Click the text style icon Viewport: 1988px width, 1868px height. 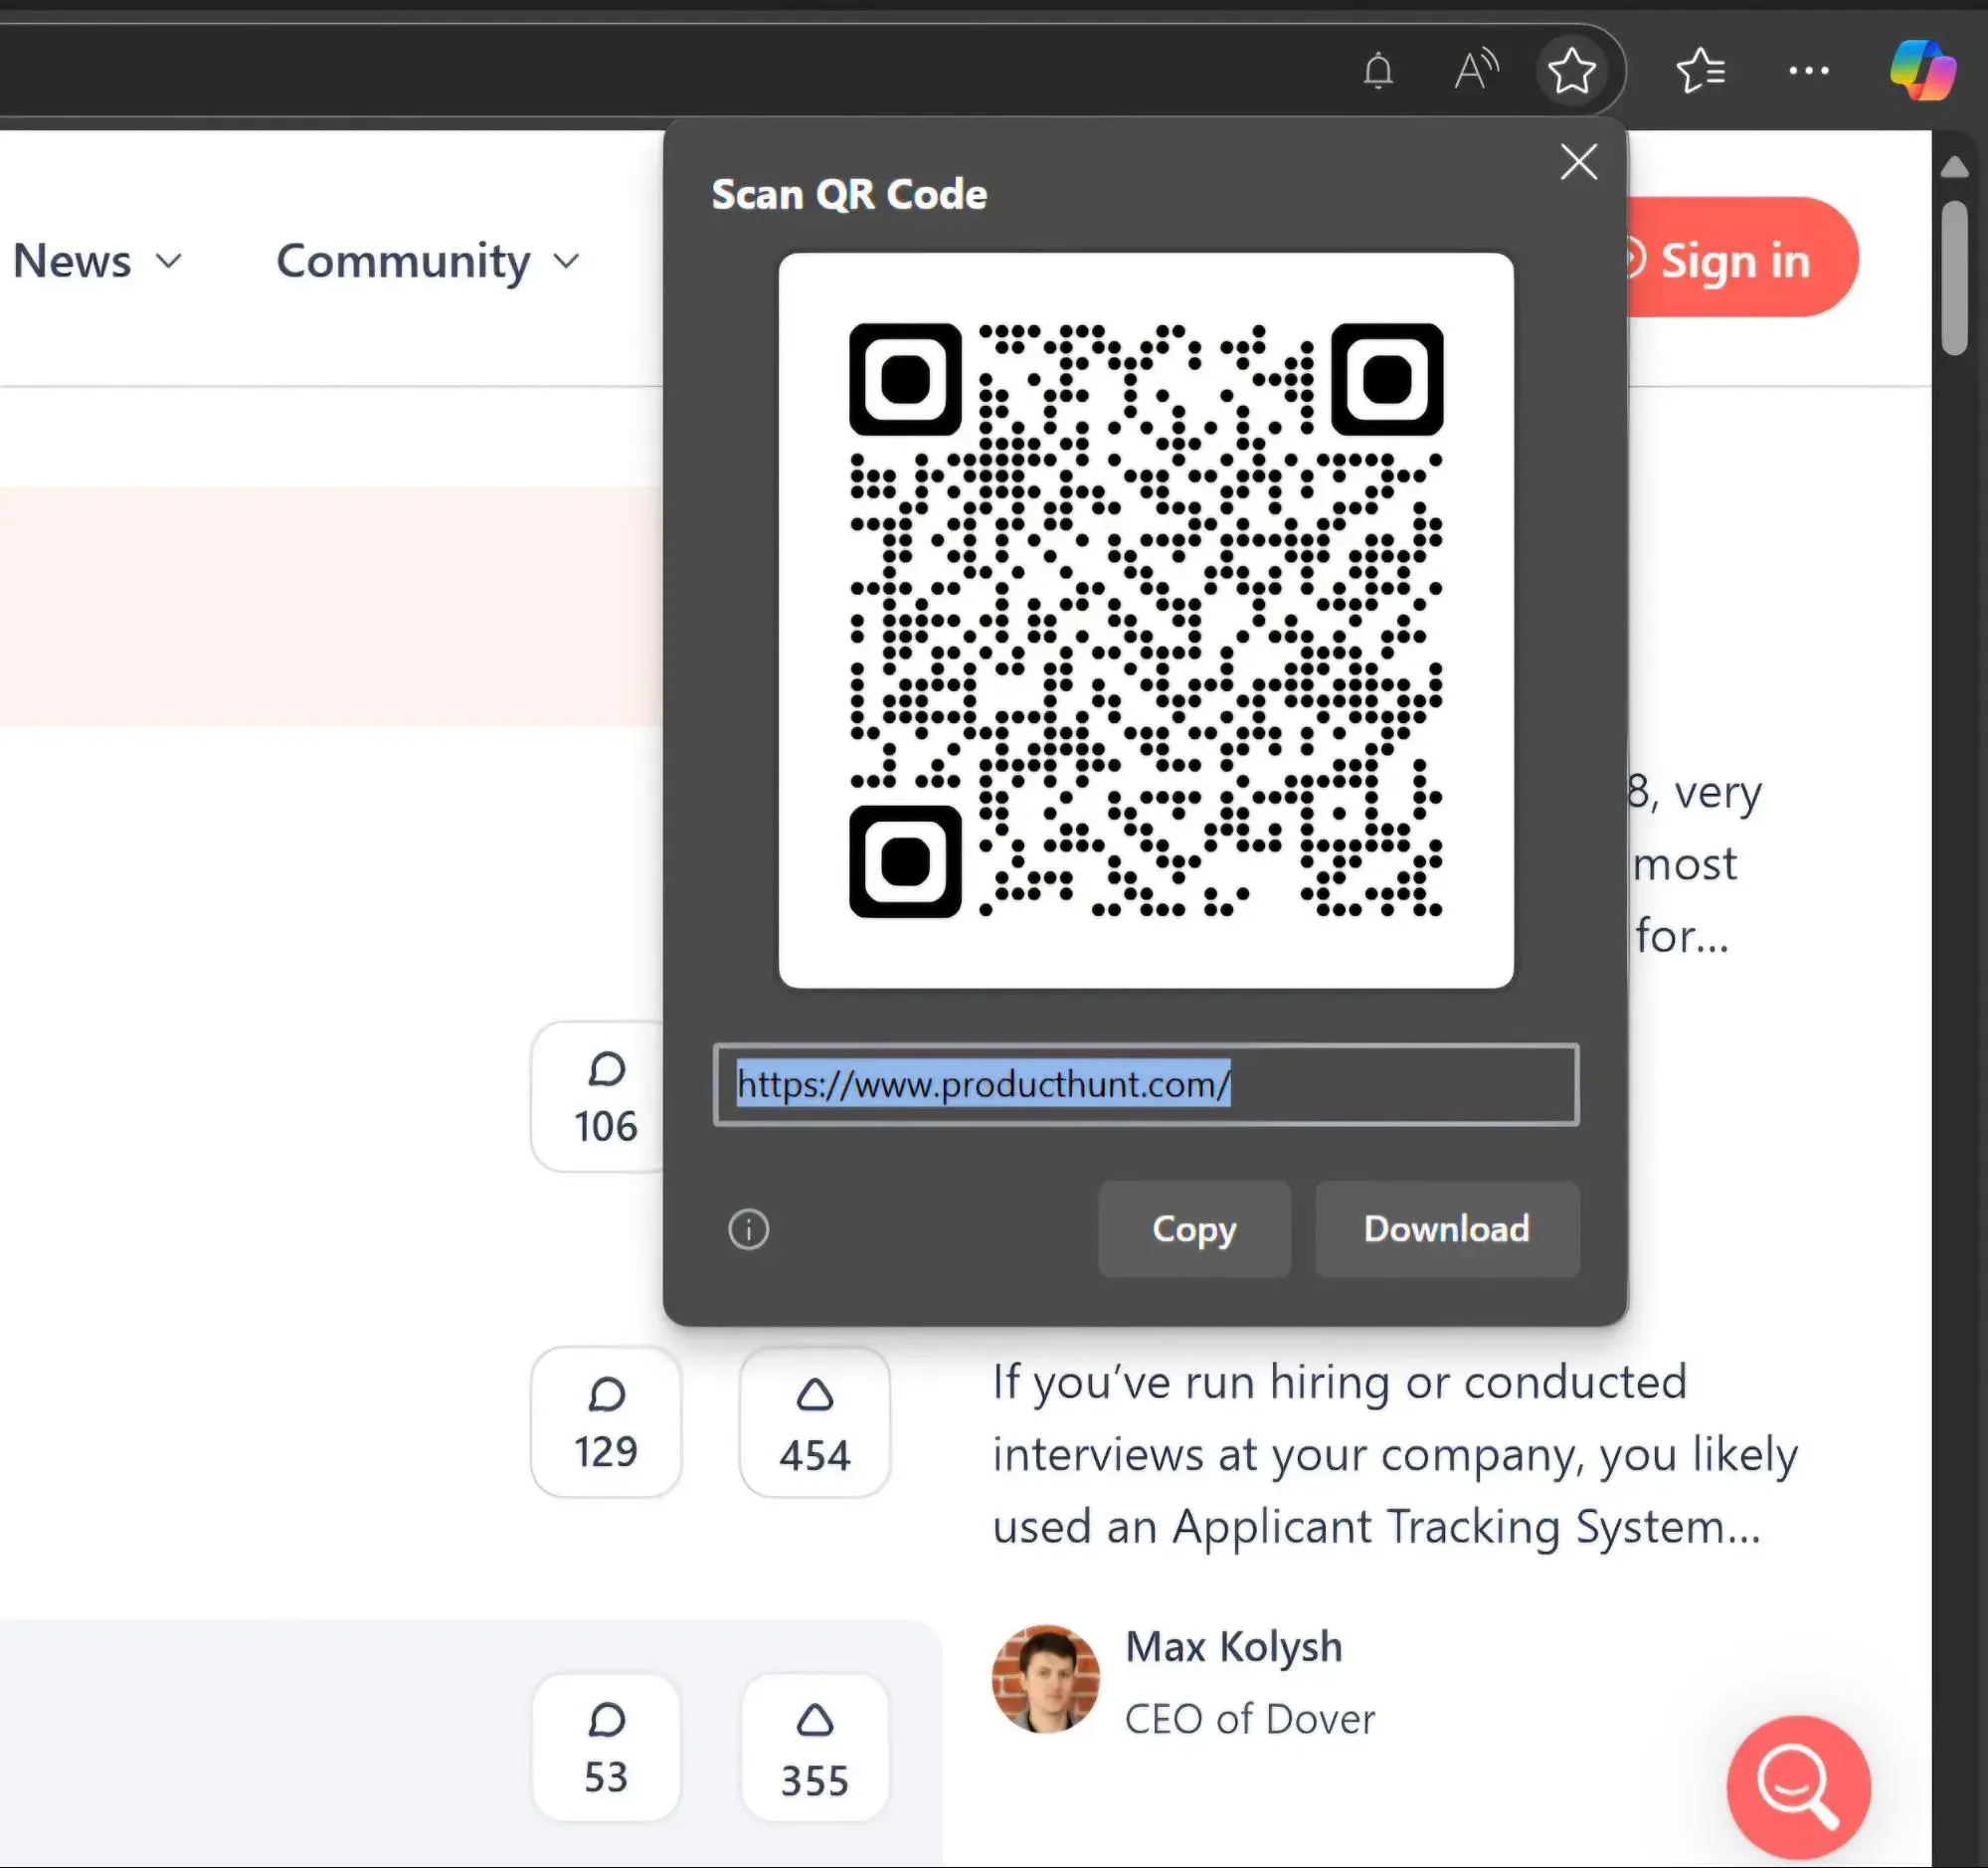[x=1474, y=71]
